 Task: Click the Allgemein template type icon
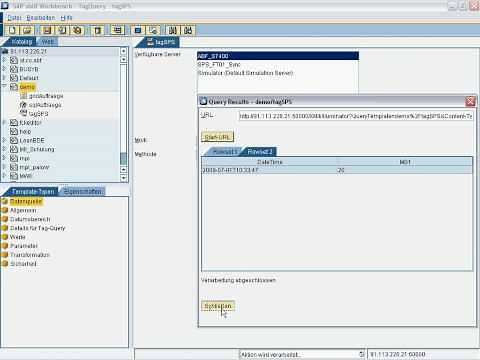5,210
